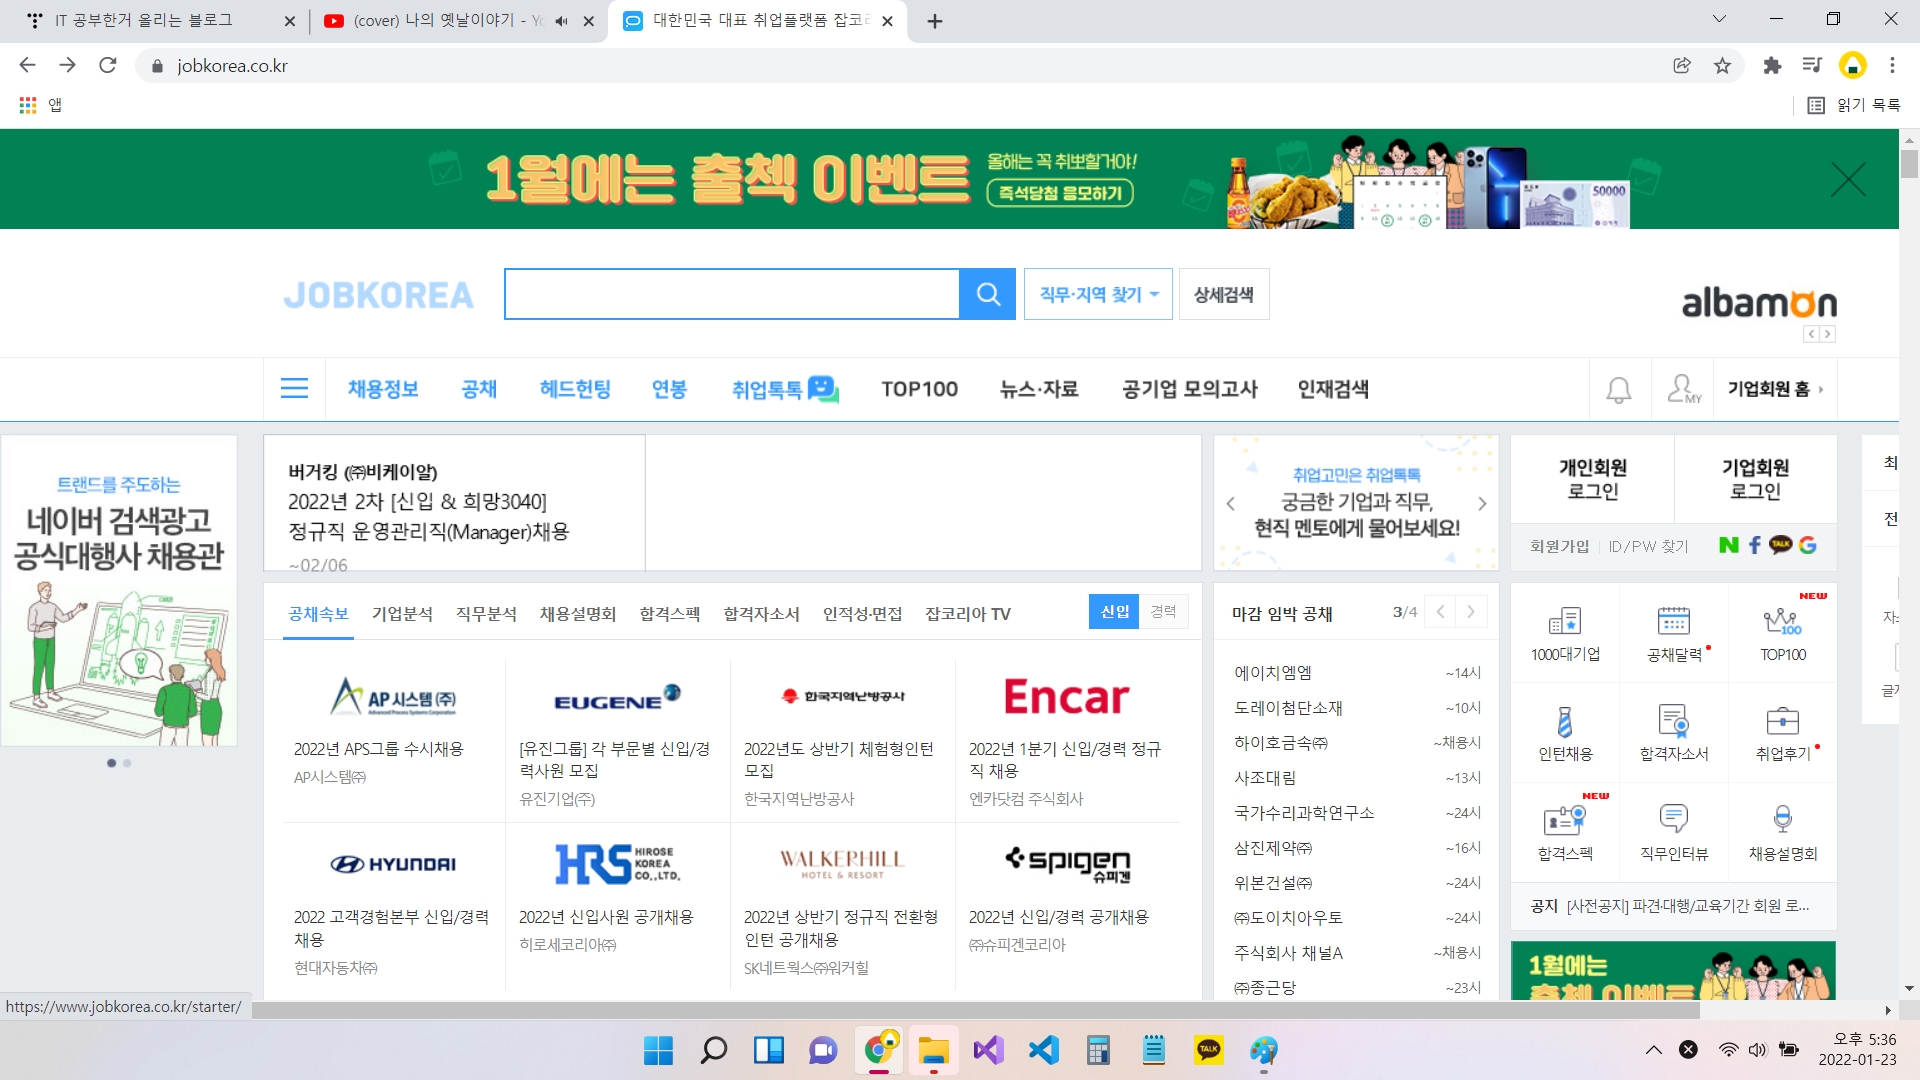Click into the job search input field
Screen dimensions: 1920x1080
tap(731, 294)
